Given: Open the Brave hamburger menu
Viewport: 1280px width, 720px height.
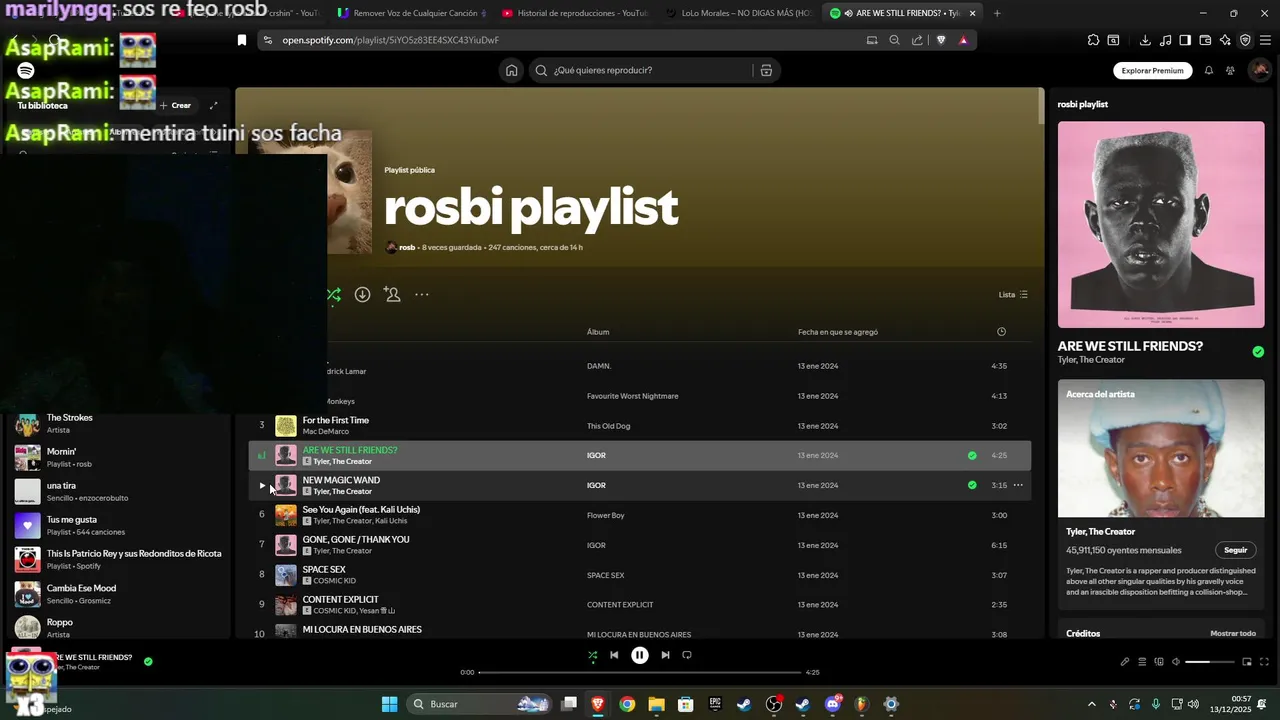Looking at the screenshot, I should (x=1265, y=40).
